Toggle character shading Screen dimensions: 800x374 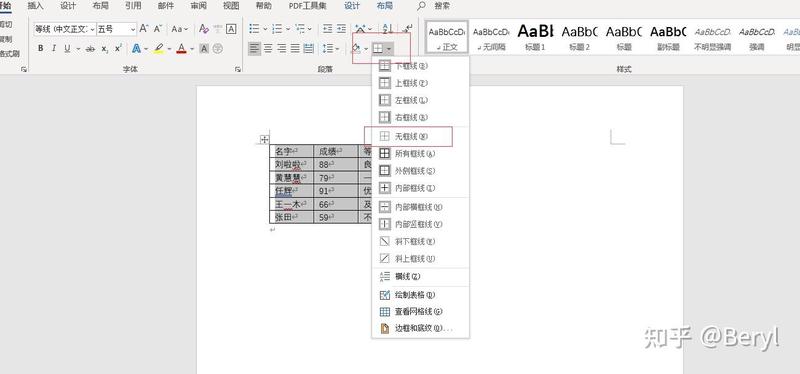[204, 48]
